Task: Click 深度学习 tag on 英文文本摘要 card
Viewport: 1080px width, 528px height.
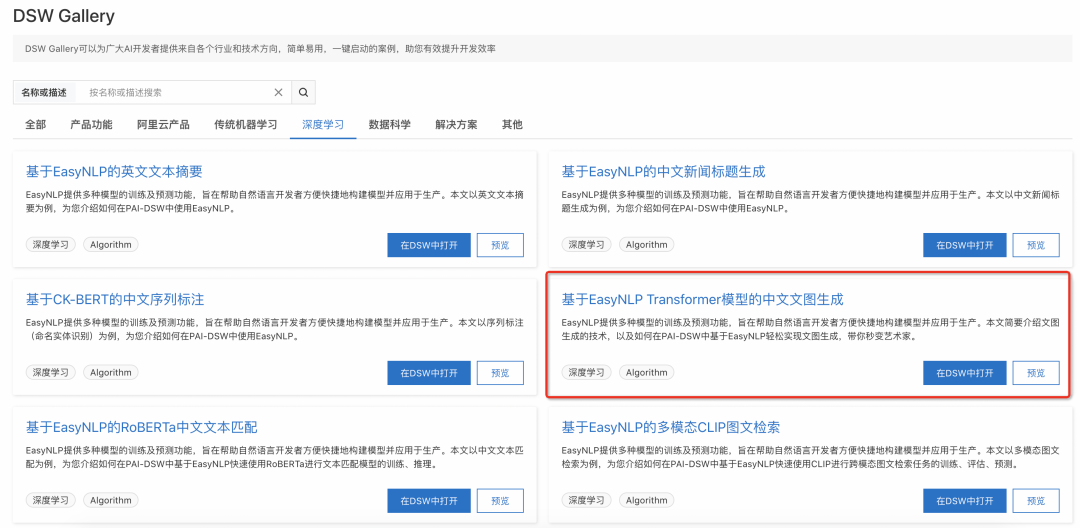Action: pos(51,244)
